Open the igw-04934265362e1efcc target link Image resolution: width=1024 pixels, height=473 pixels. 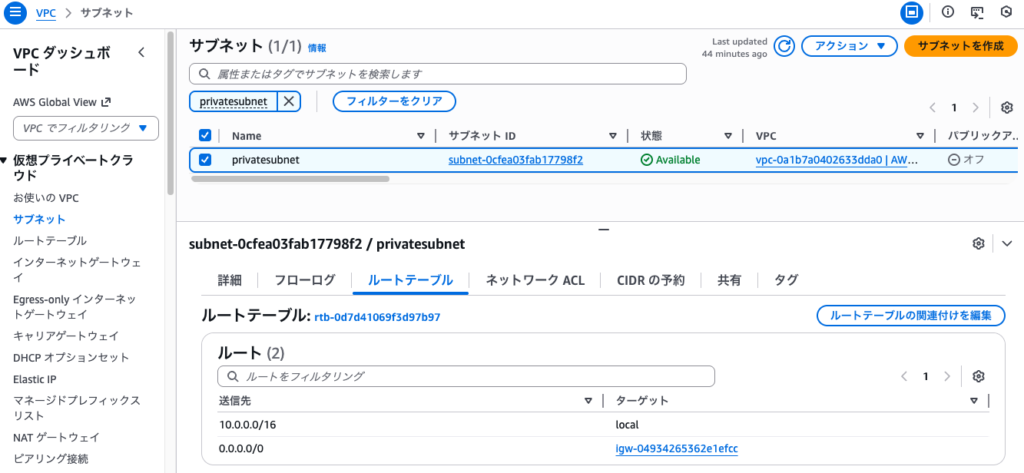click(676, 449)
